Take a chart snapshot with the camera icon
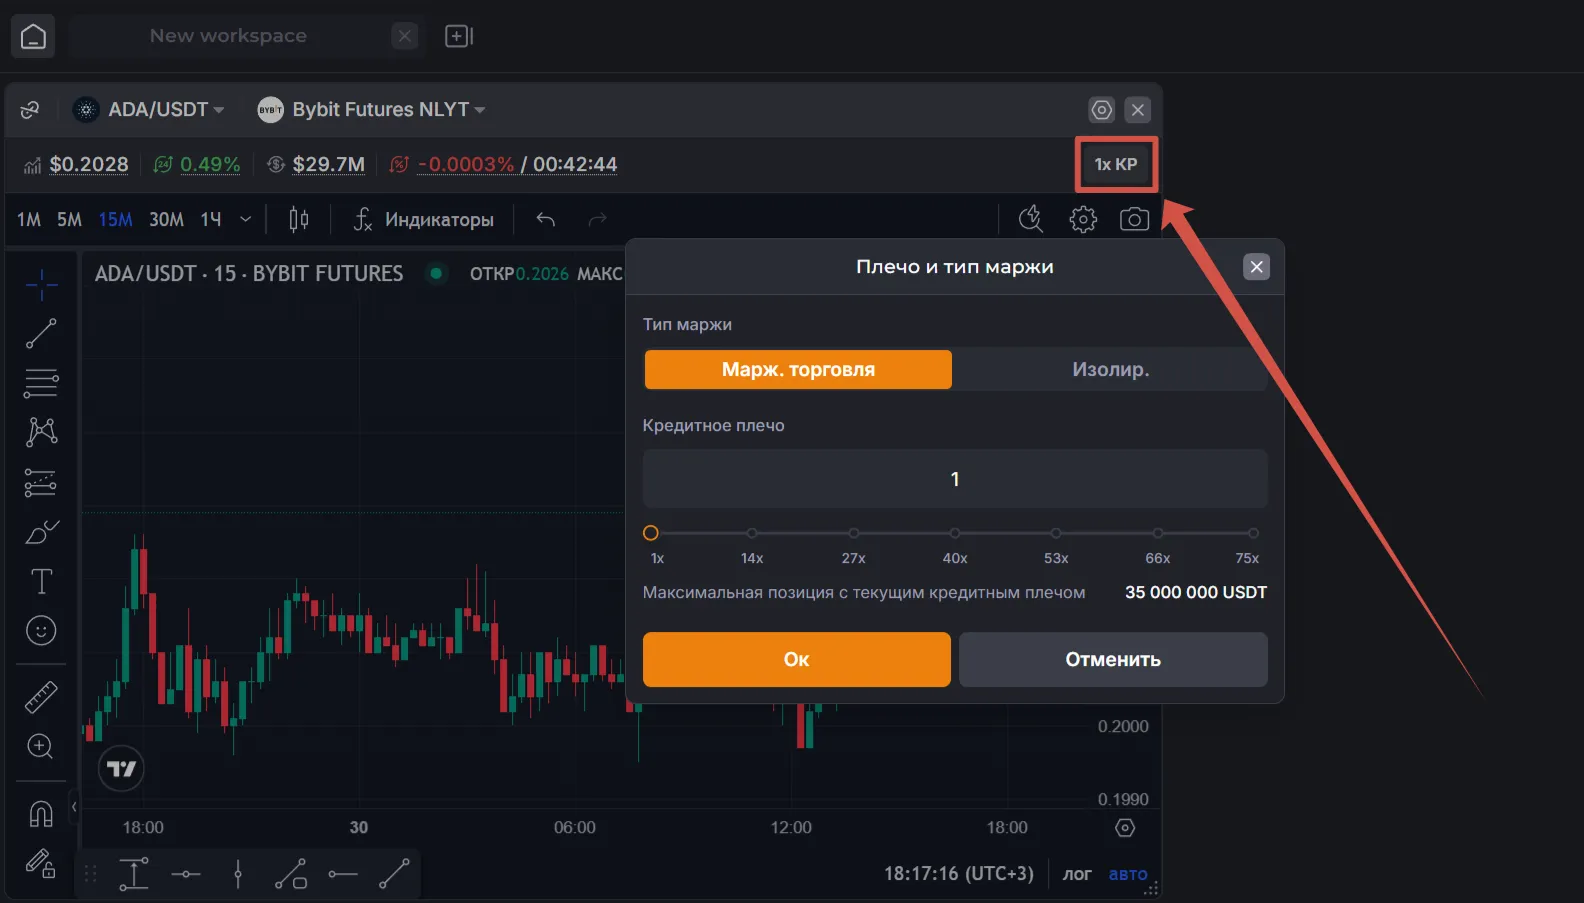This screenshot has height=903, width=1584. (x=1134, y=219)
